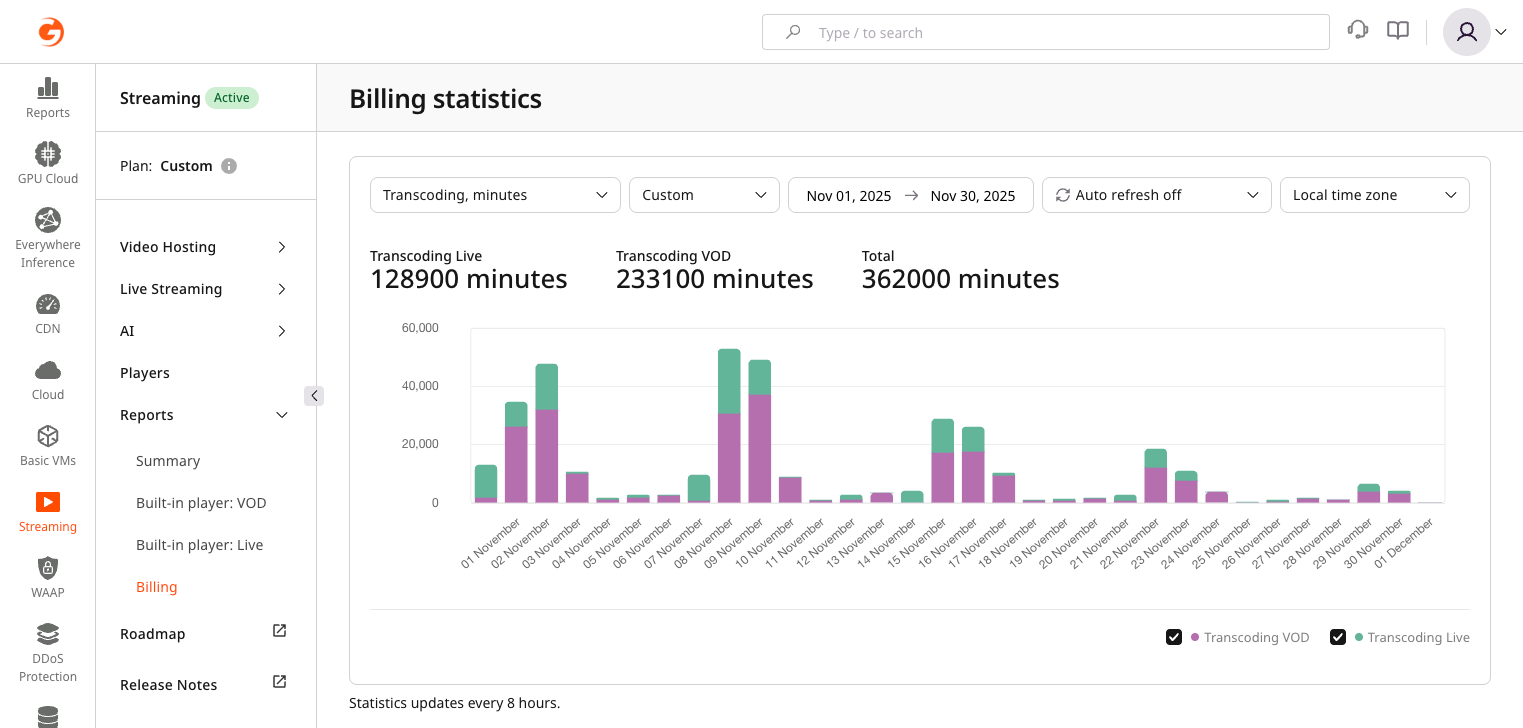1523x728 pixels.
Task: Open the GPU Cloud sidebar icon
Action: point(48,154)
